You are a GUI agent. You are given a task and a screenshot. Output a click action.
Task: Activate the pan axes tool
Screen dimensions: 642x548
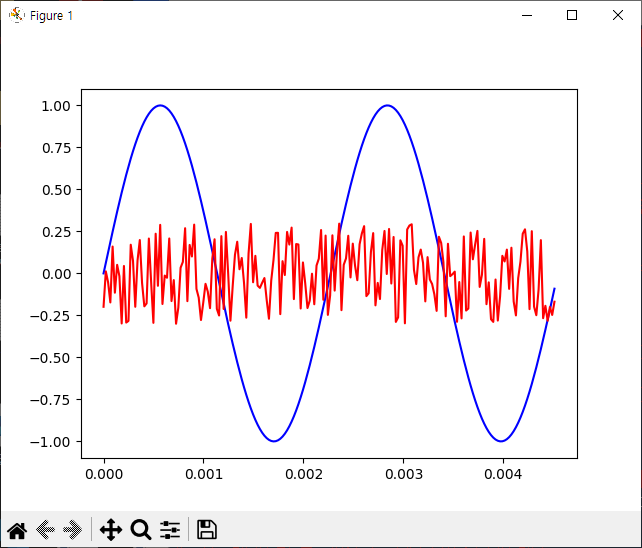(111, 530)
